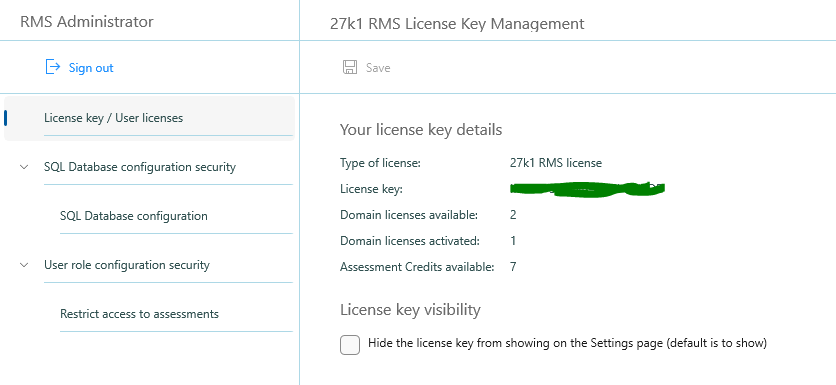Collapse SQL Database configuration security section
This screenshot has width=836, height=385.
[24, 167]
